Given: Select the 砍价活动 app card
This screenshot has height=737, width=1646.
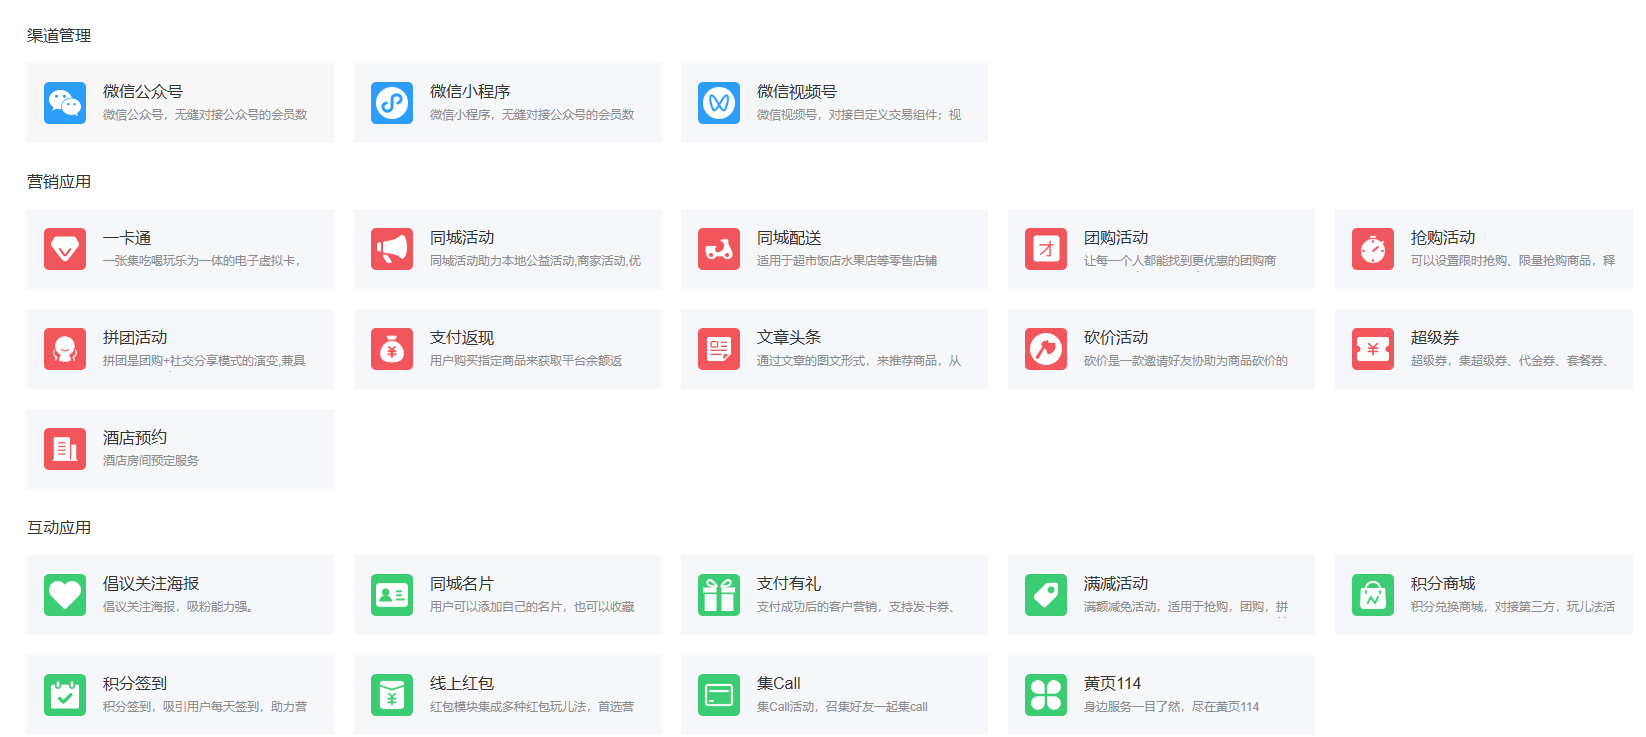Looking at the screenshot, I should click(1161, 349).
